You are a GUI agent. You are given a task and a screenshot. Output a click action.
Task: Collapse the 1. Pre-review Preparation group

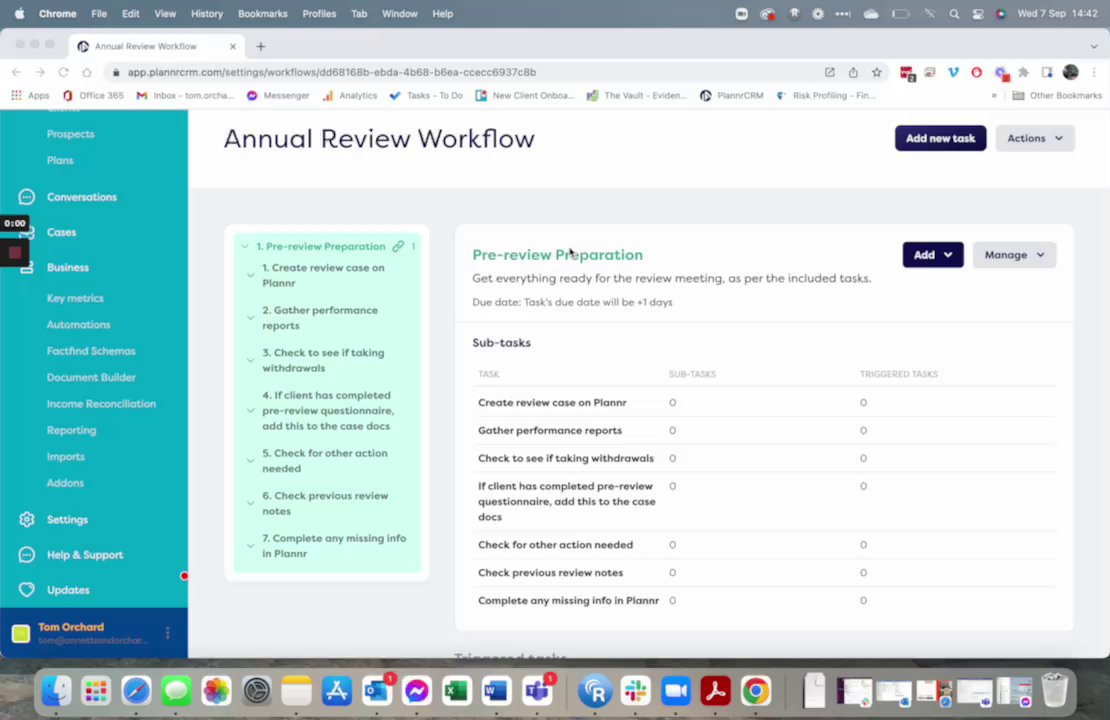[x=244, y=246]
